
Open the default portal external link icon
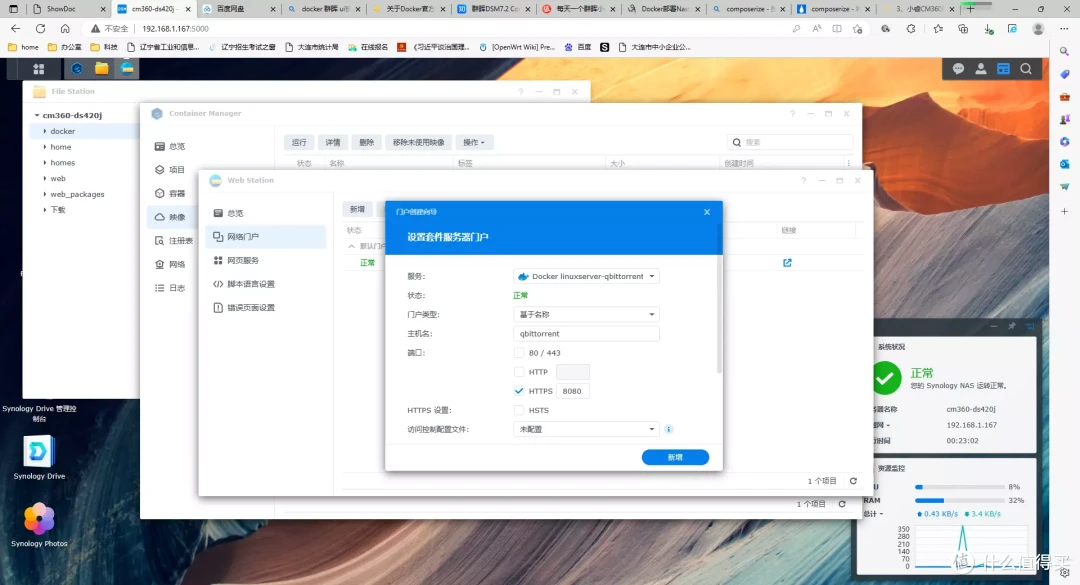pyautogui.click(x=787, y=263)
